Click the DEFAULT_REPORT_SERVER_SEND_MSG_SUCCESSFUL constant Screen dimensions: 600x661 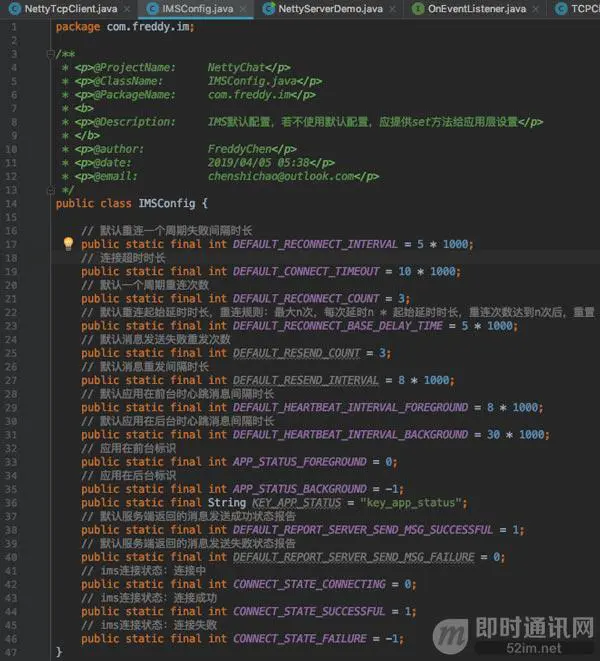[363, 529]
